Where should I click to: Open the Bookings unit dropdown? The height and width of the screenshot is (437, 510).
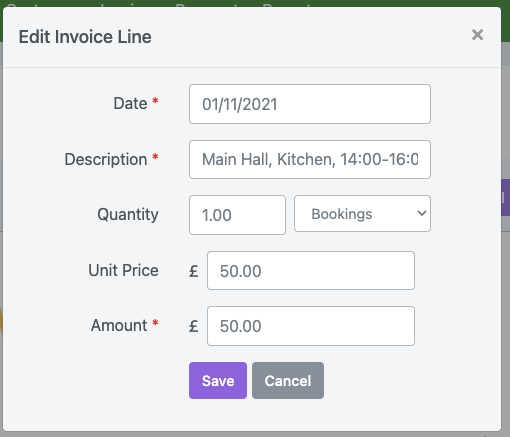[x=362, y=214]
